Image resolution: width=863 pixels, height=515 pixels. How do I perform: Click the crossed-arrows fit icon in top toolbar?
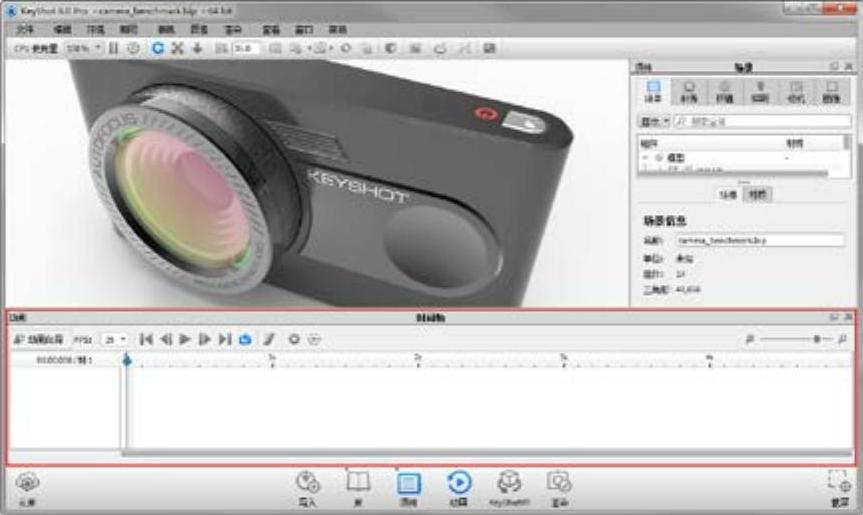pos(177,48)
